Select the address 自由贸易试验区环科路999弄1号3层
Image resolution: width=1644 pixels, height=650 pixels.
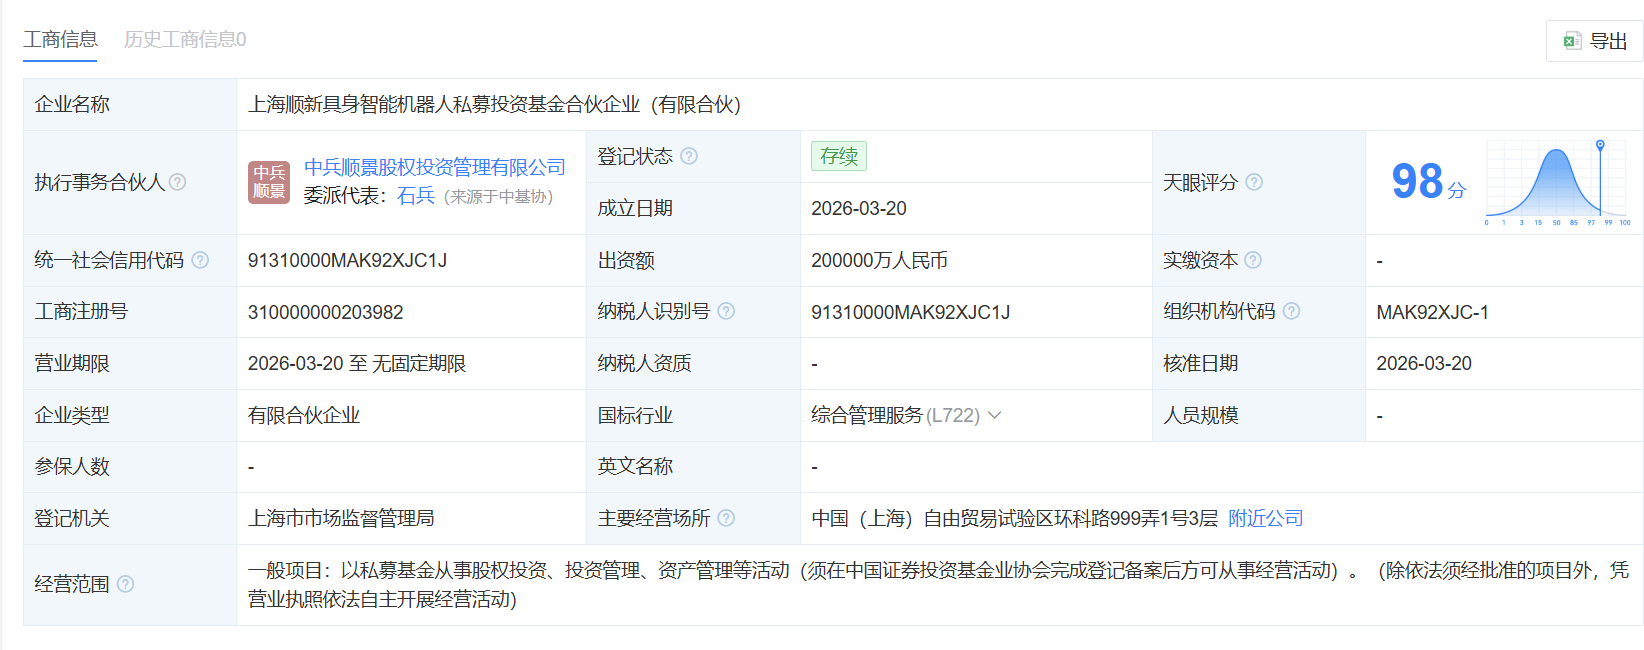click(x=1070, y=518)
